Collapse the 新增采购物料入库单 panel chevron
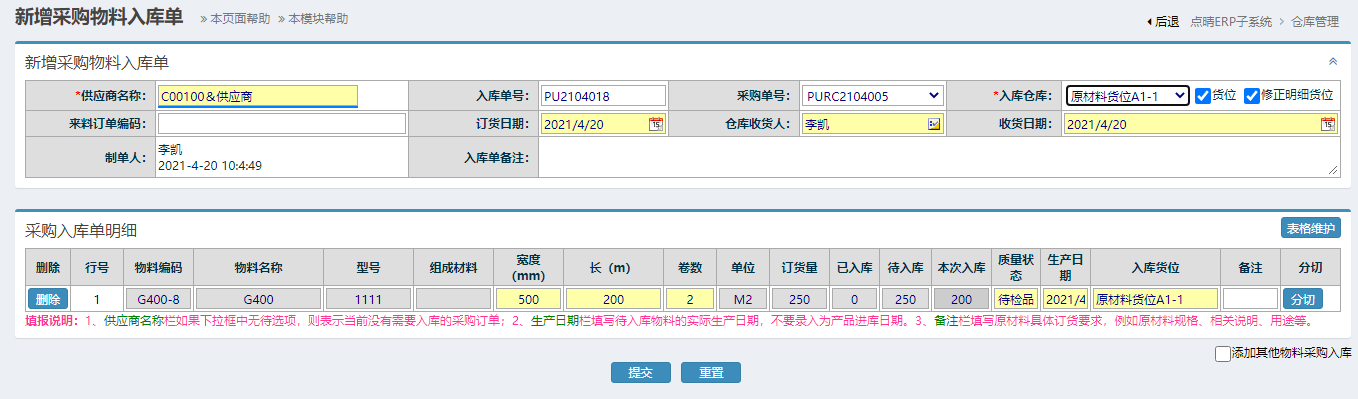 pyautogui.click(x=1332, y=61)
